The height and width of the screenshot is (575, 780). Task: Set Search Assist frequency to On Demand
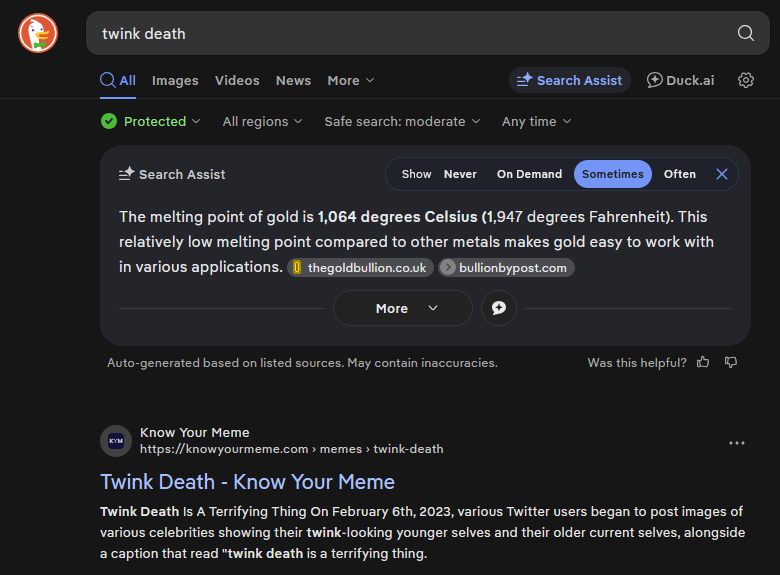[x=529, y=174]
